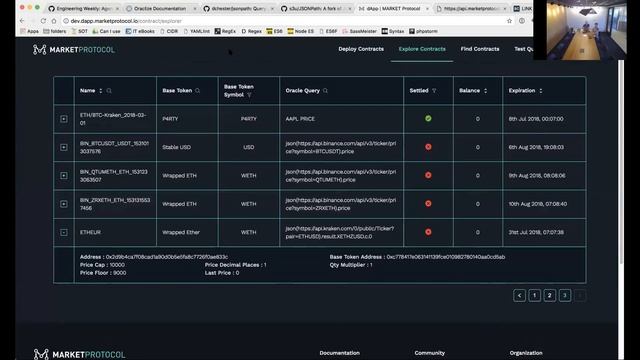This screenshot has height=360, width=640.
Task: Reload the page with browser refresh icon
Action: tap(43, 21)
